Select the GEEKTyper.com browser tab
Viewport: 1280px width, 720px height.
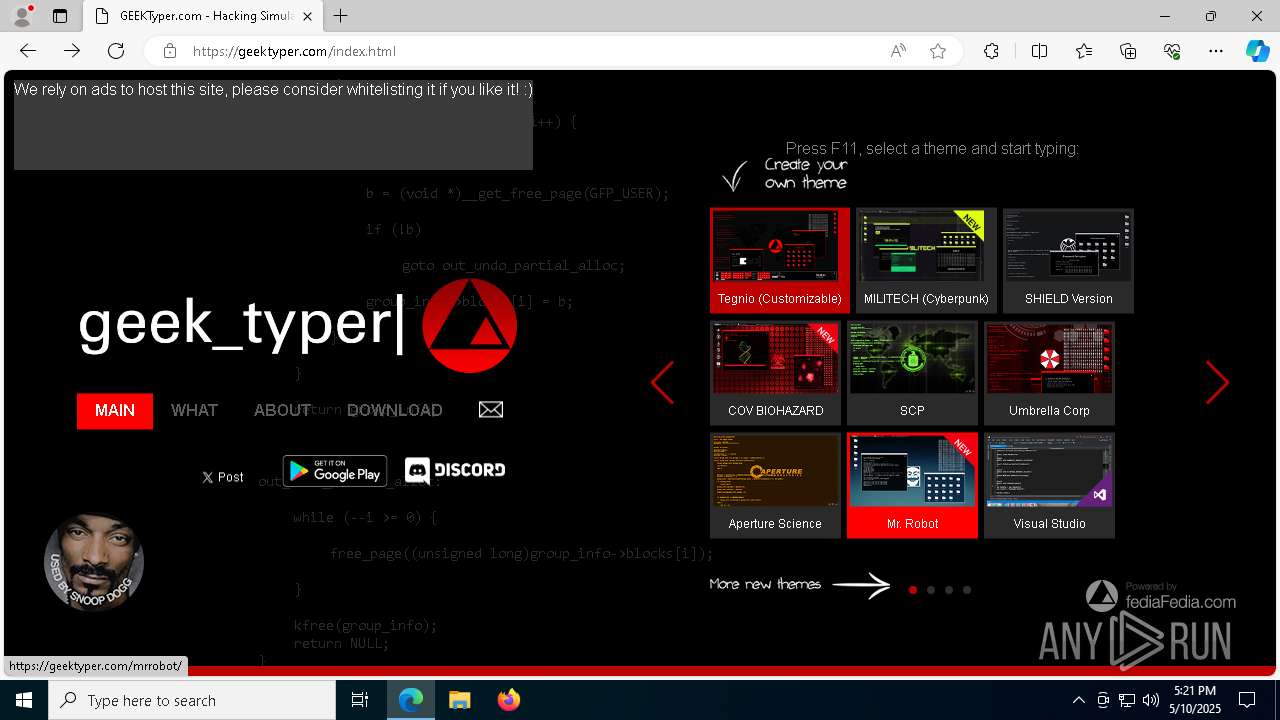point(203,16)
